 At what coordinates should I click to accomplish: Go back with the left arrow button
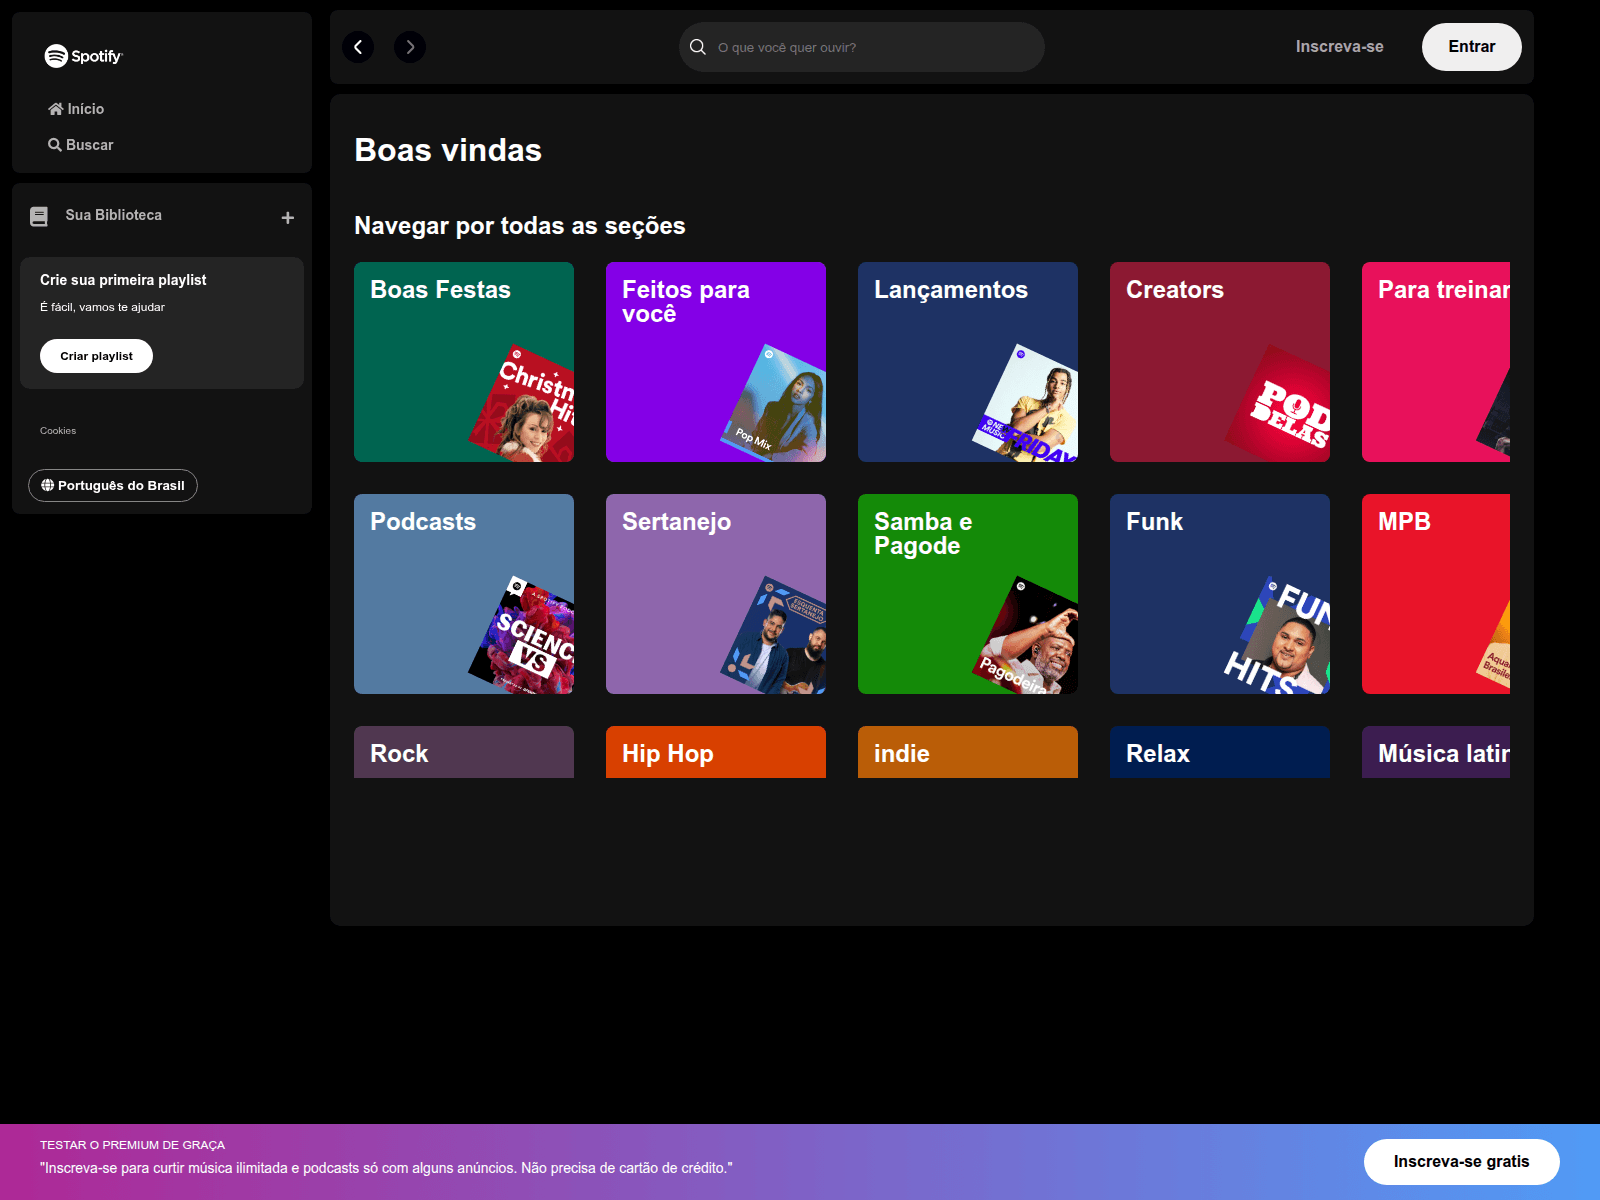[x=358, y=47]
